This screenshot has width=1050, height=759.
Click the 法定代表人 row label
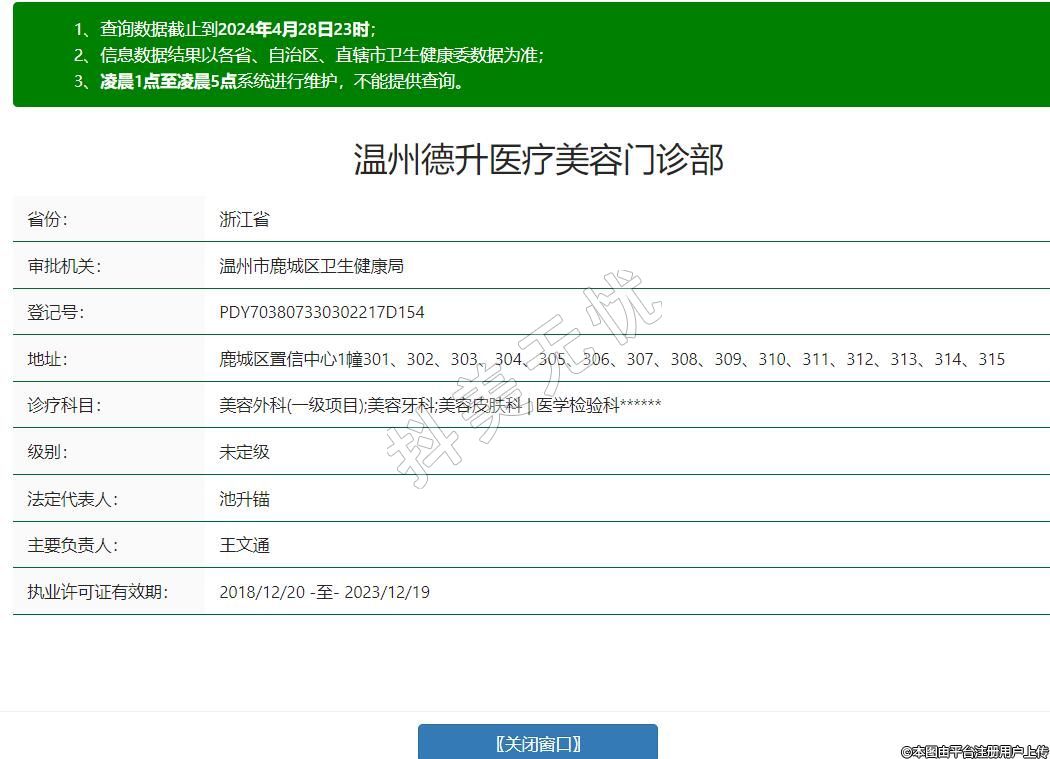click(72, 499)
